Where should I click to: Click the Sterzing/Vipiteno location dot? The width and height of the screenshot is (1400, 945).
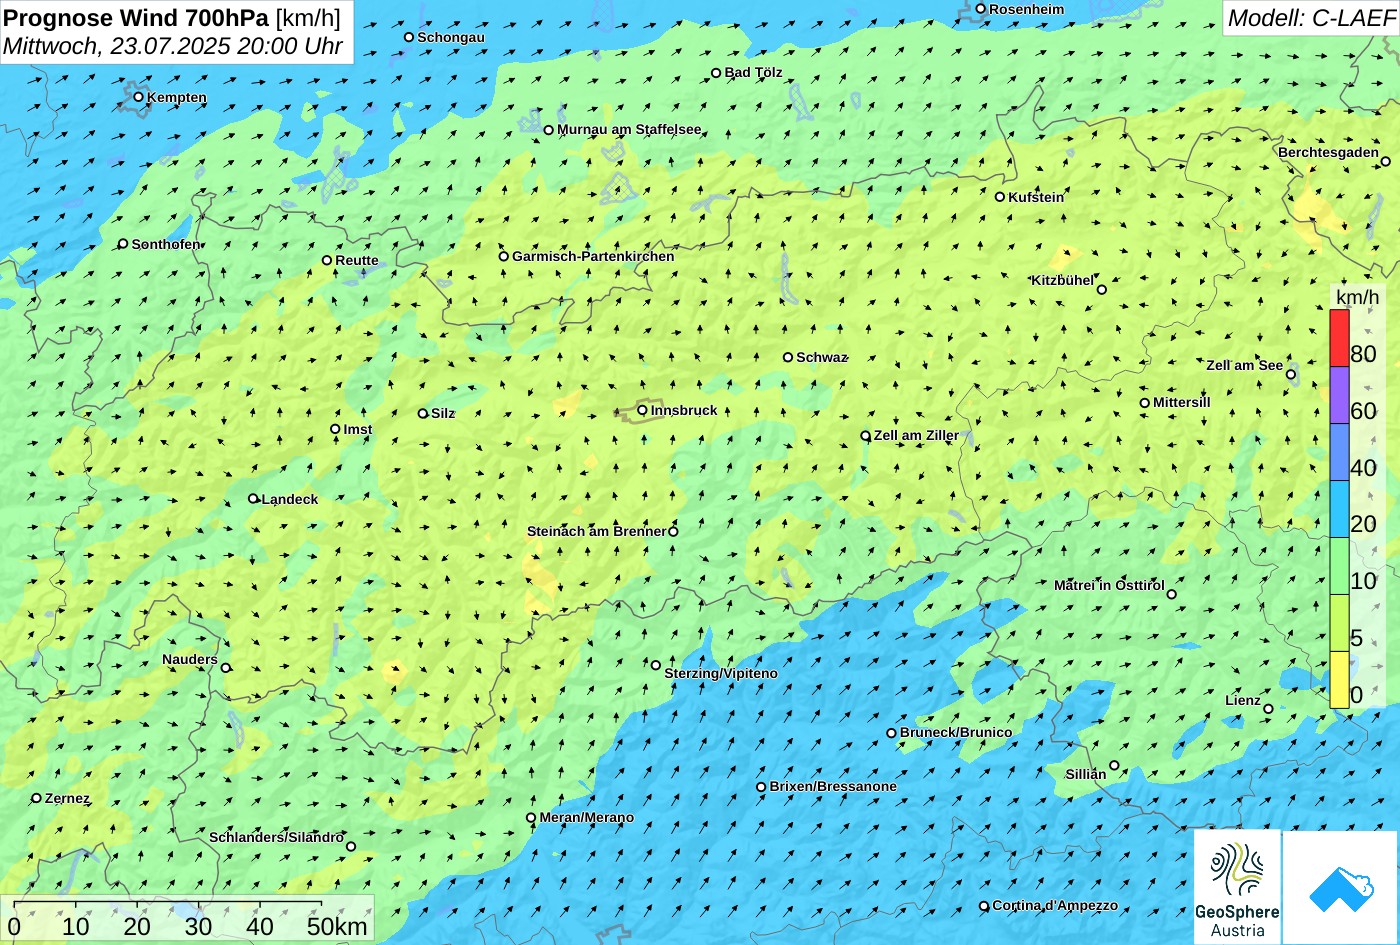click(x=656, y=665)
